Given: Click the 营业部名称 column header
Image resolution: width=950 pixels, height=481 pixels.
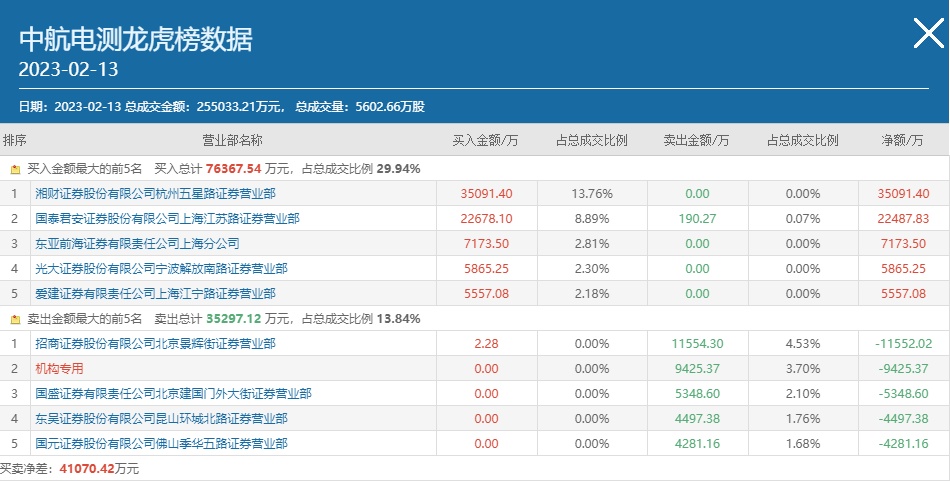Looking at the screenshot, I should point(233,140).
